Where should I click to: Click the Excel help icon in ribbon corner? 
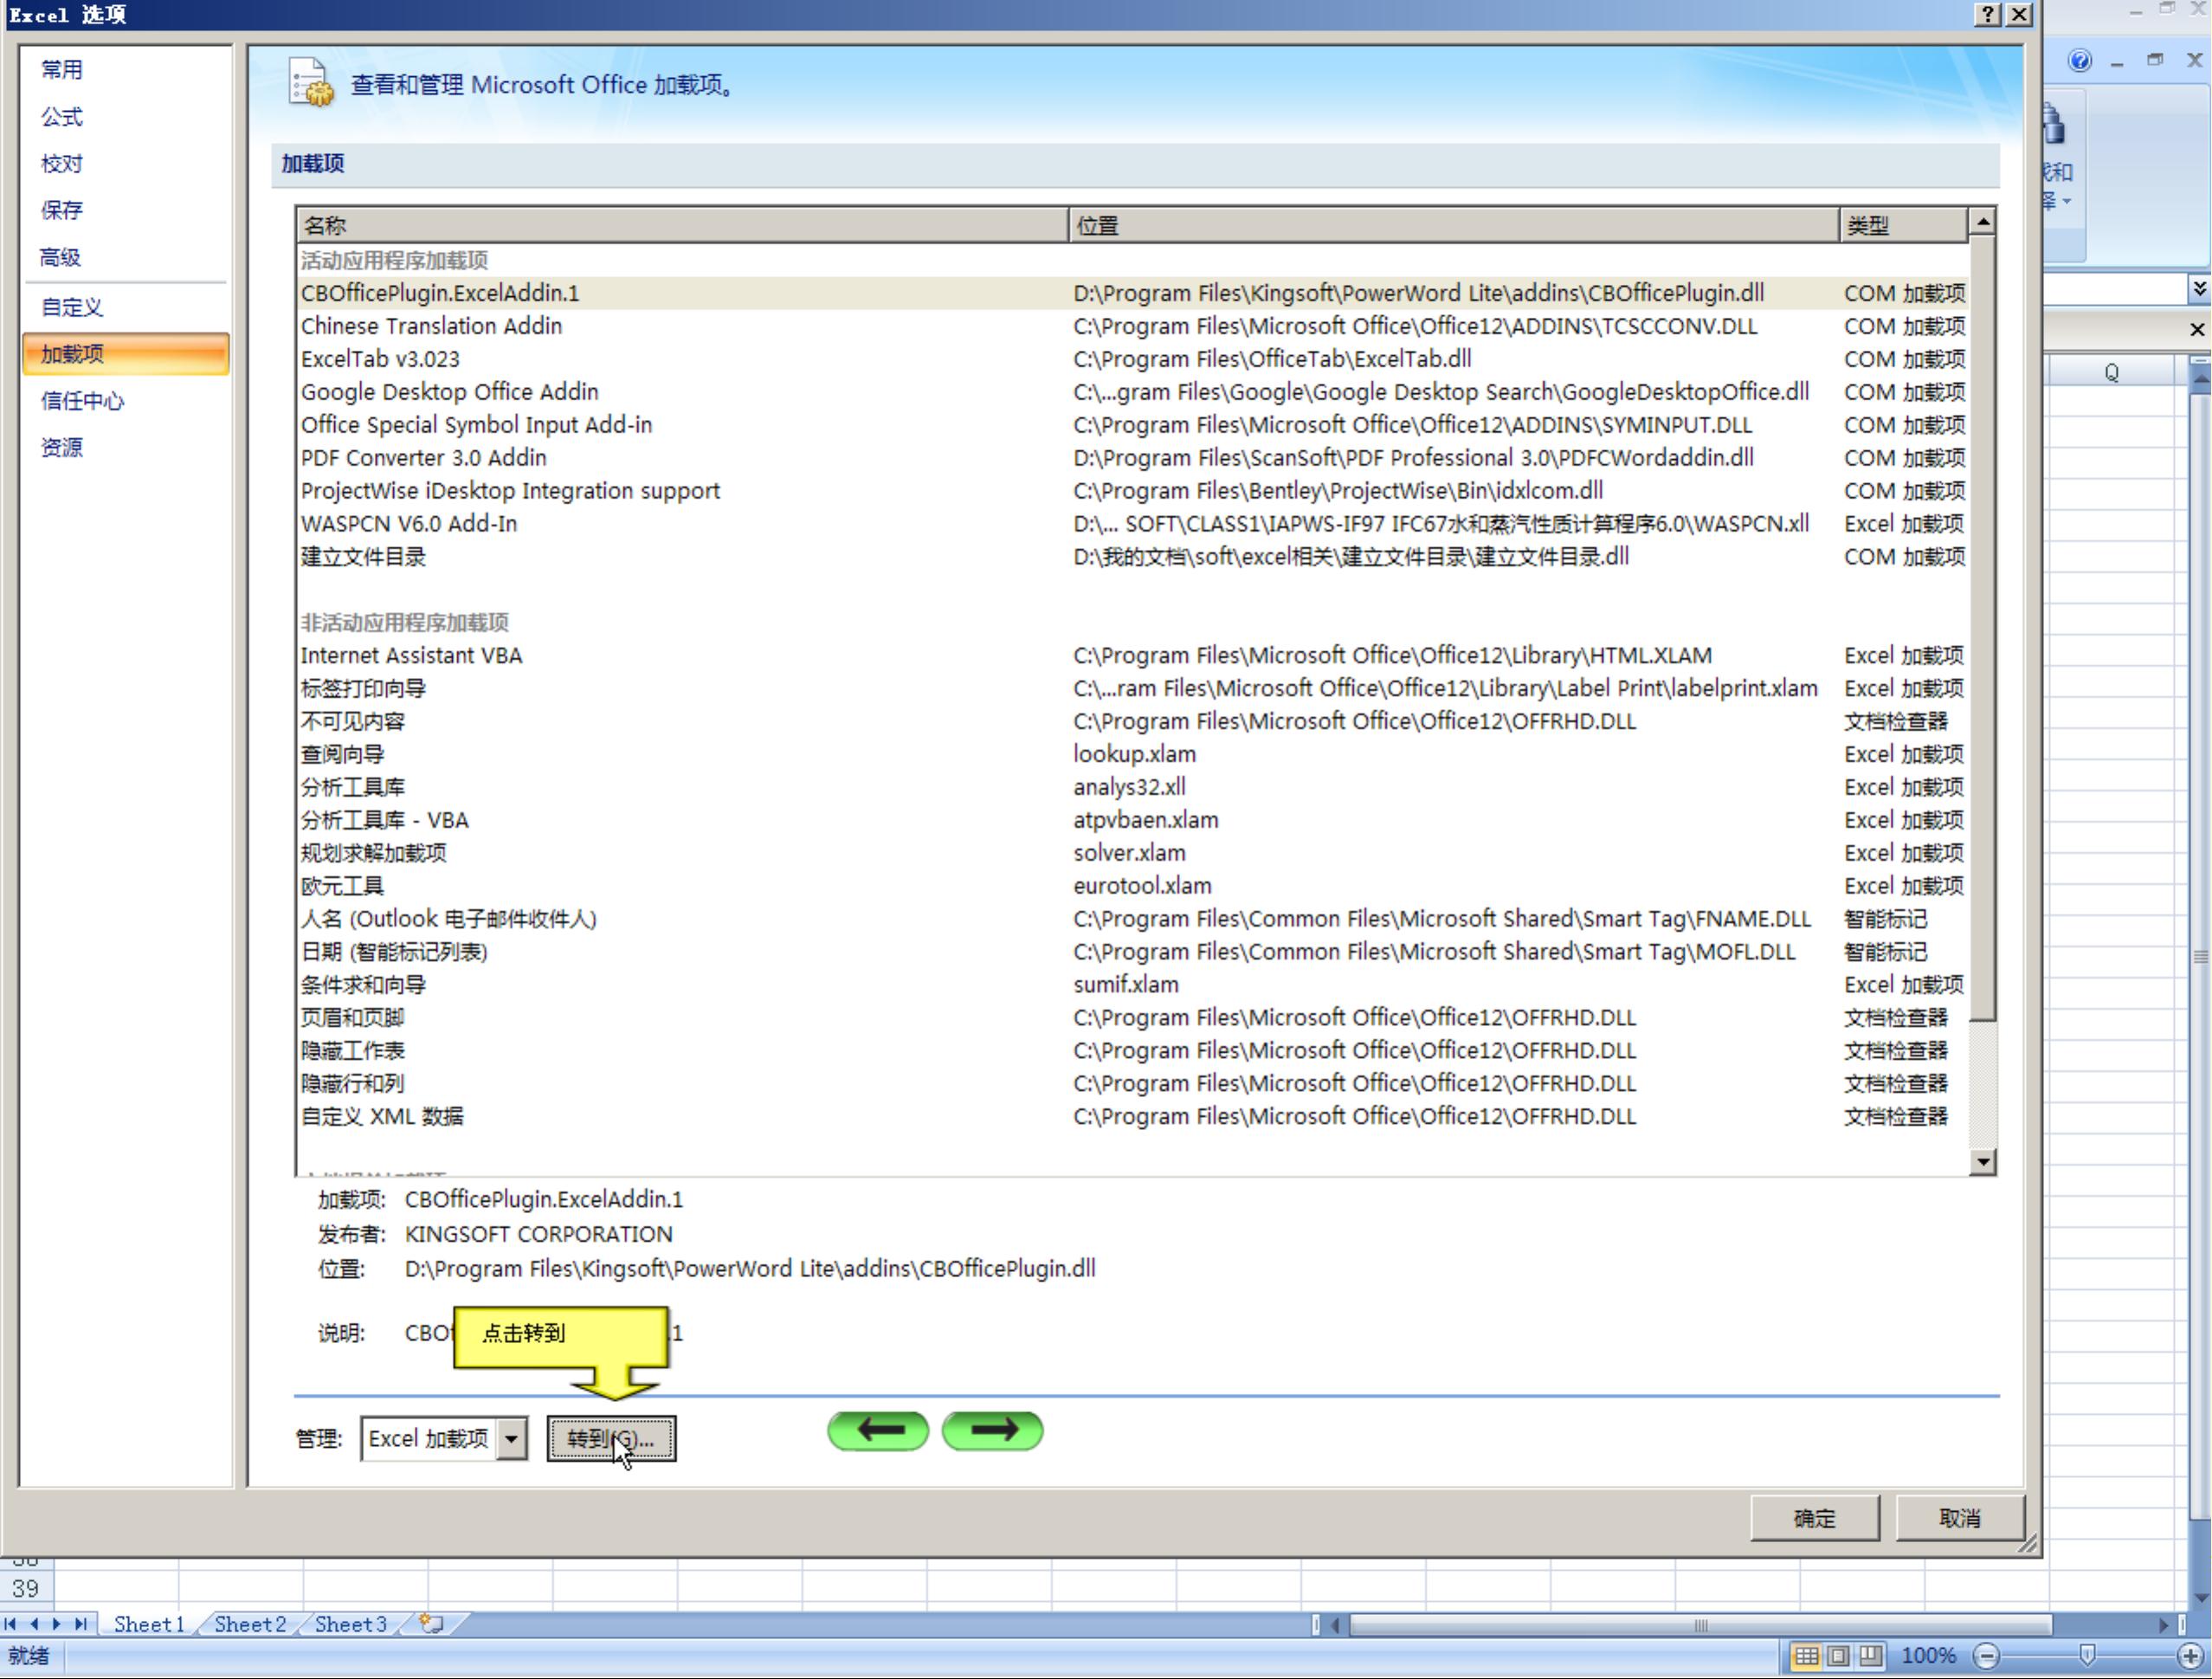pyautogui.click(x=2080, y=61)
